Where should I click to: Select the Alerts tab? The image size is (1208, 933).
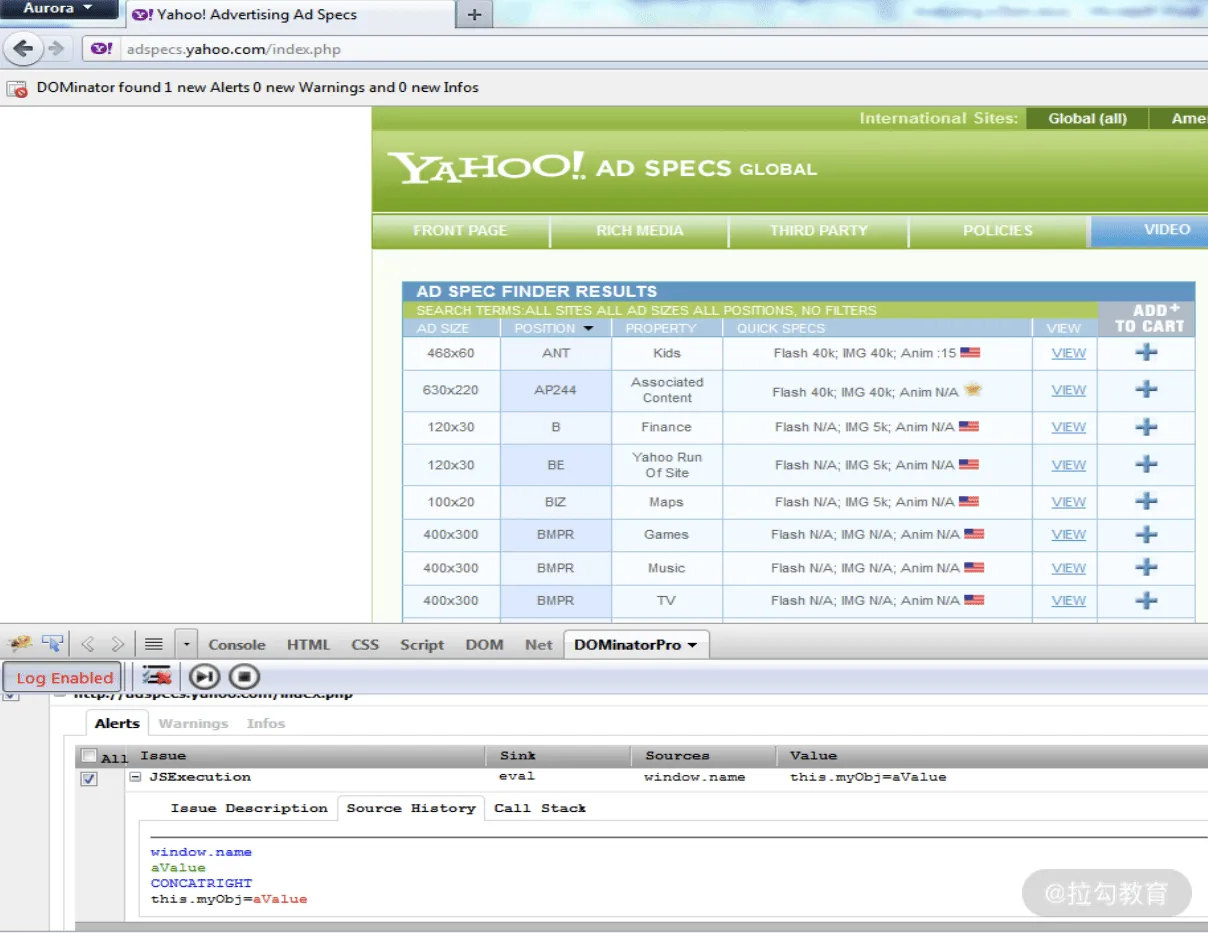click(117, 723)
